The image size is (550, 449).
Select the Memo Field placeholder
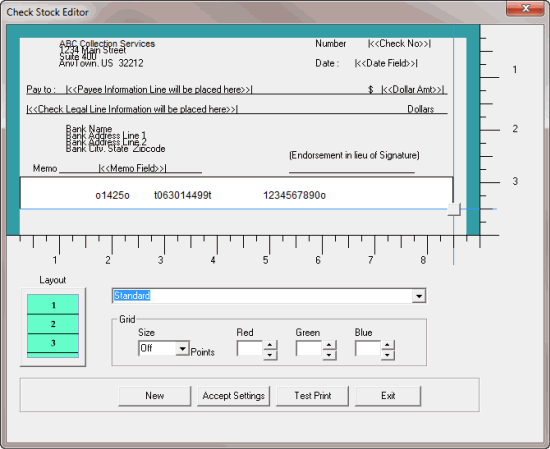click(x=133, y=168)
